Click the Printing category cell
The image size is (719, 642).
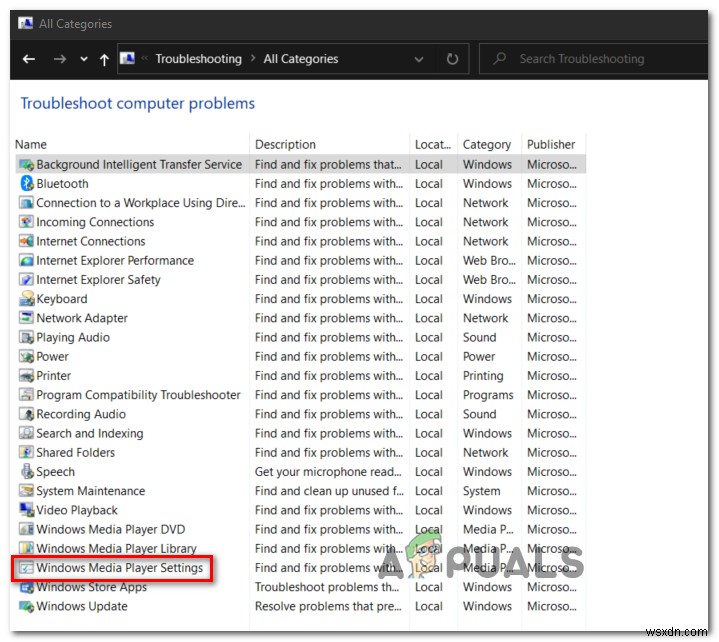coord(483,376)
